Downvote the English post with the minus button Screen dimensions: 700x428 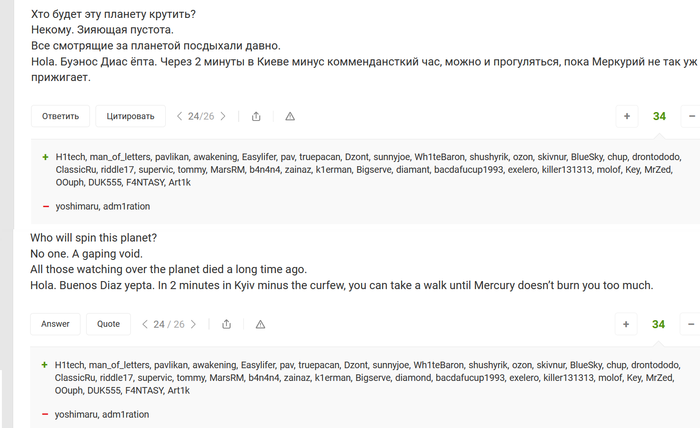pos(690,324)
